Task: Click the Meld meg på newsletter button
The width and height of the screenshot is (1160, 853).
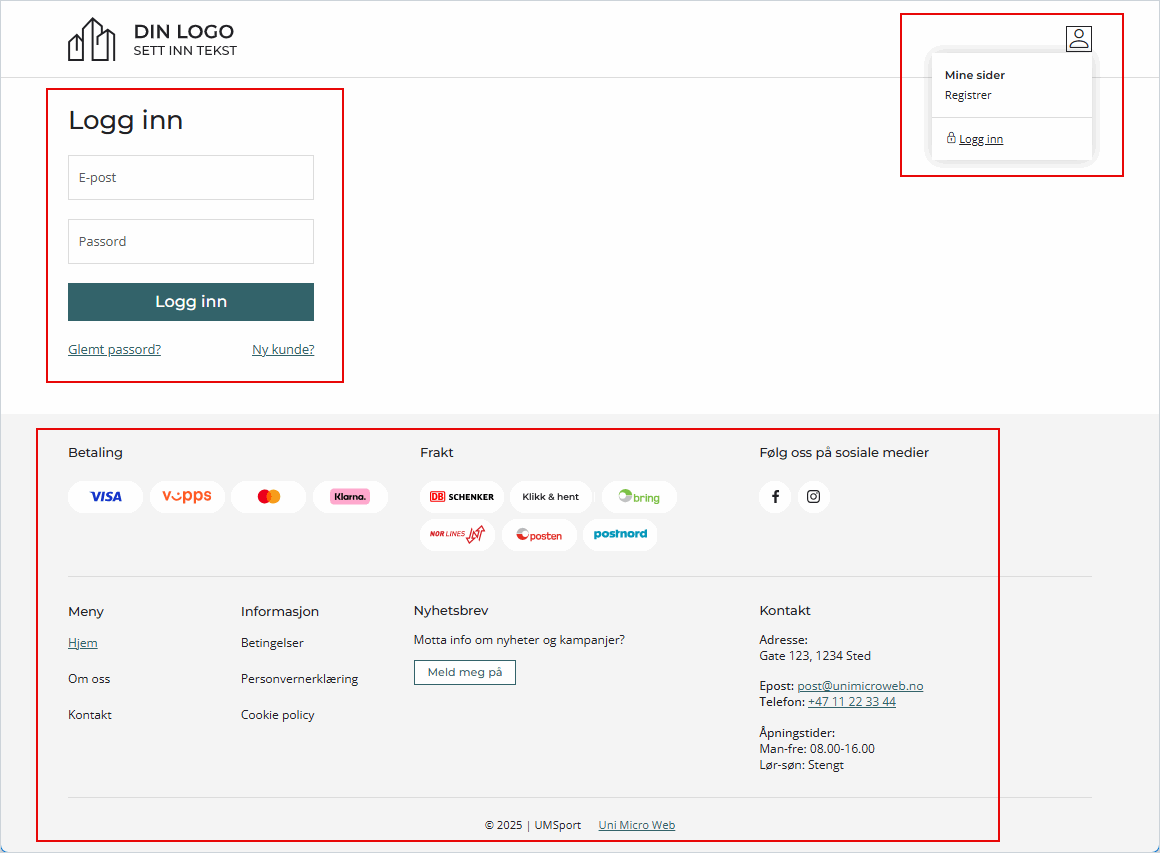Action: point(465,673)
